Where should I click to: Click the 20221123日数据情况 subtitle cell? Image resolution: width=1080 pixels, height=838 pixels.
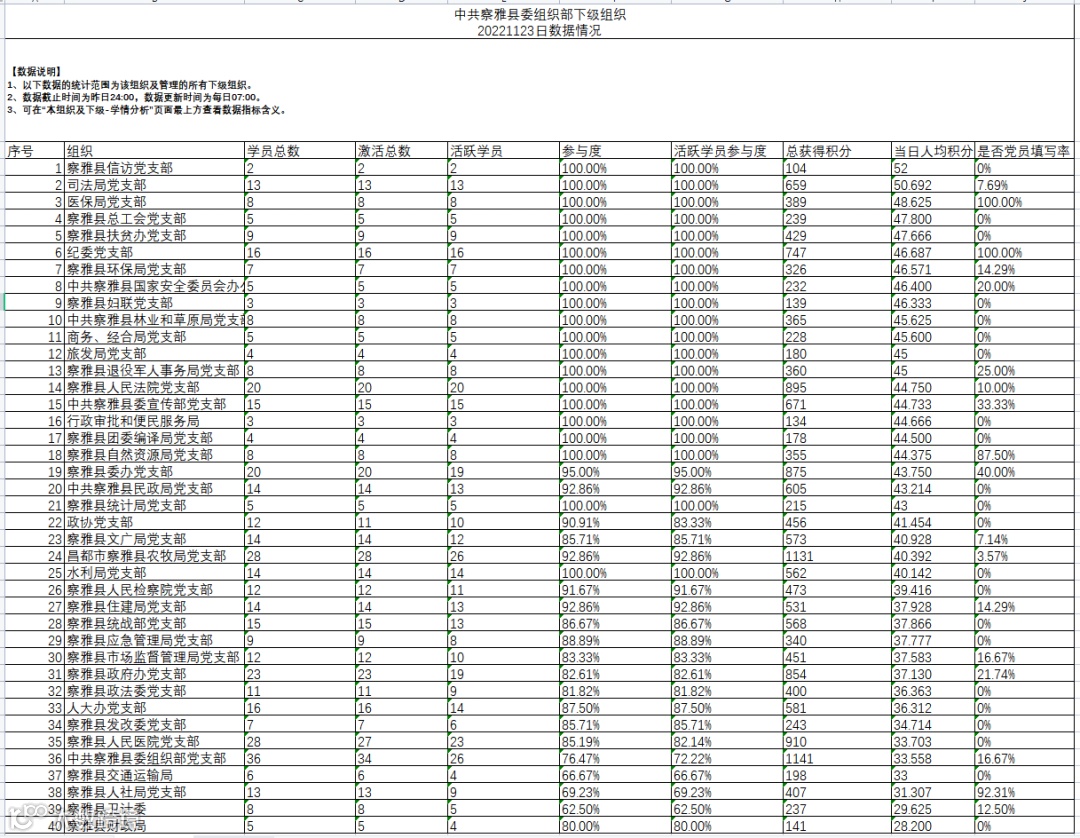540,31
